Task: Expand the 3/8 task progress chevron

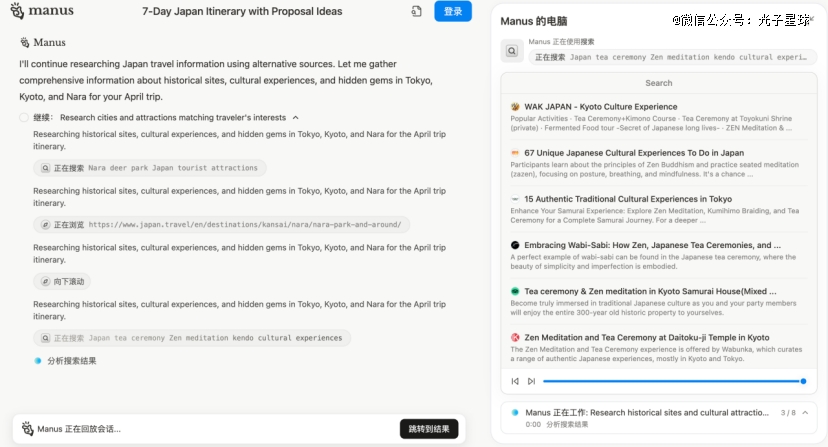Action: point(805,412)
